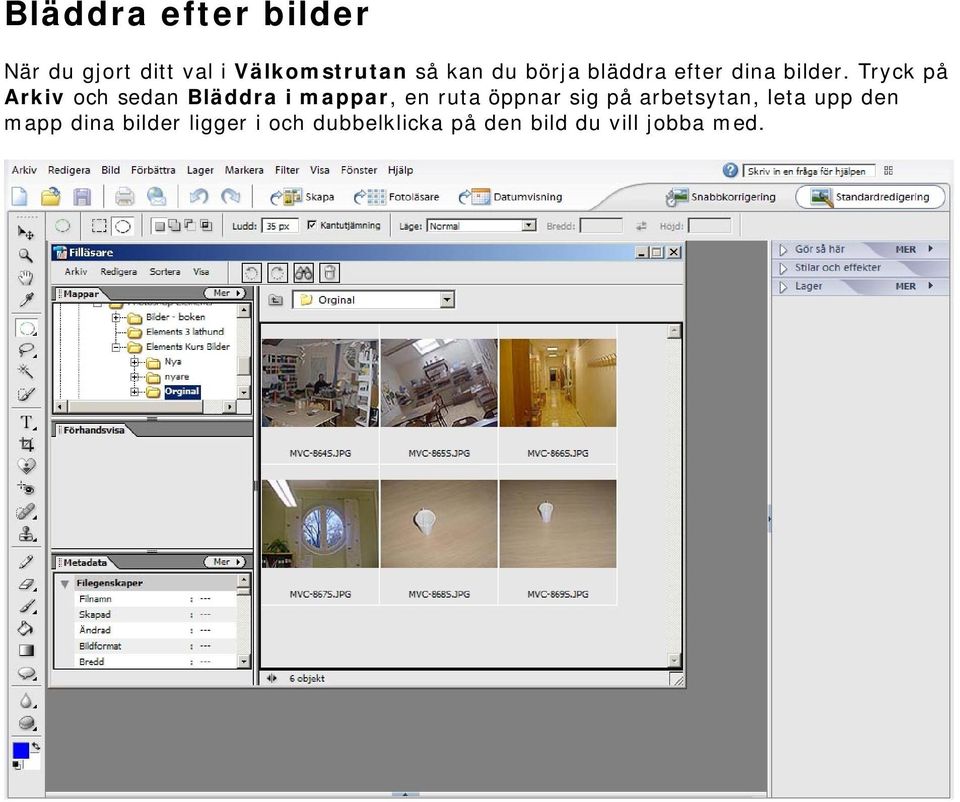The image size is (960, 802).
Task: Select the Gradient tool
Action: point(26,650)
